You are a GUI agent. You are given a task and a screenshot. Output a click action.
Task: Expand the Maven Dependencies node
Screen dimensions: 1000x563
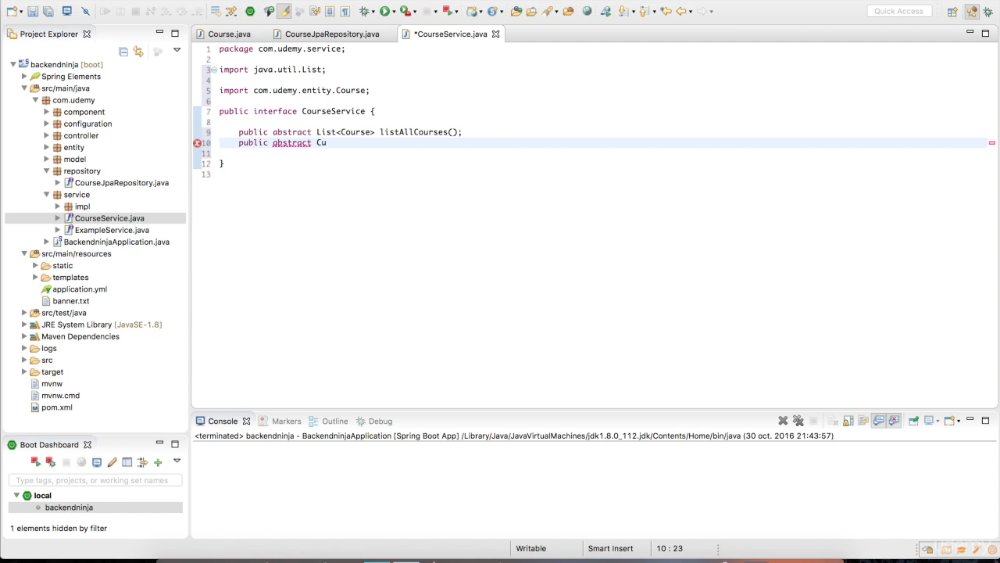24,336
